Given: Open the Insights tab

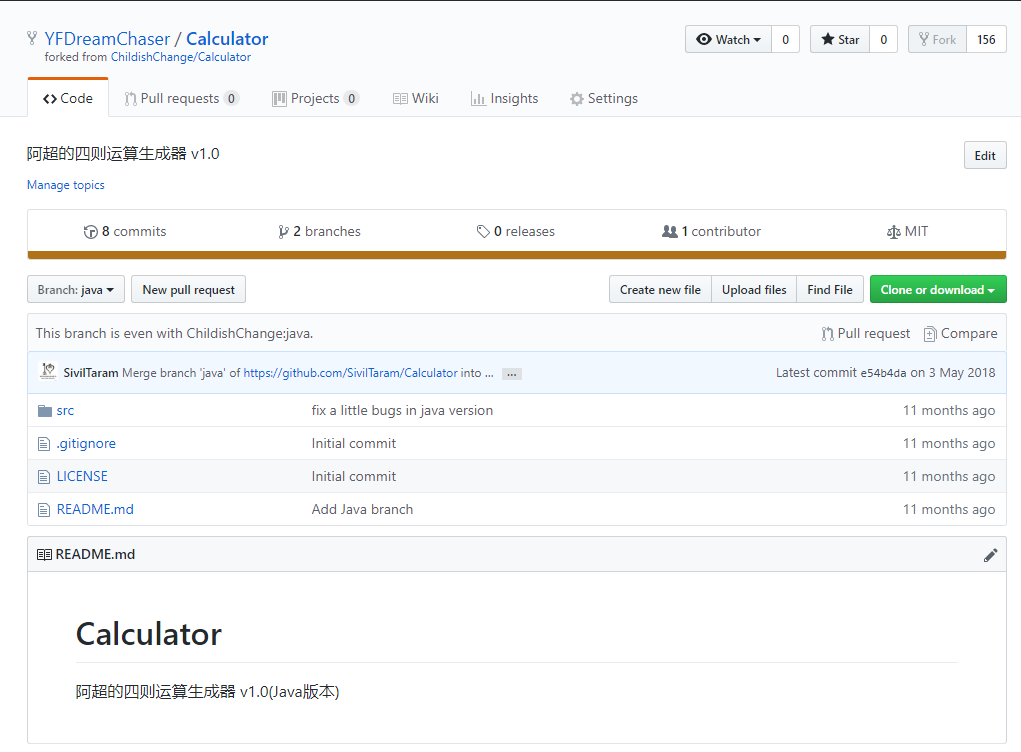Looking at the screenshot, I should click(x=505, y=98).
